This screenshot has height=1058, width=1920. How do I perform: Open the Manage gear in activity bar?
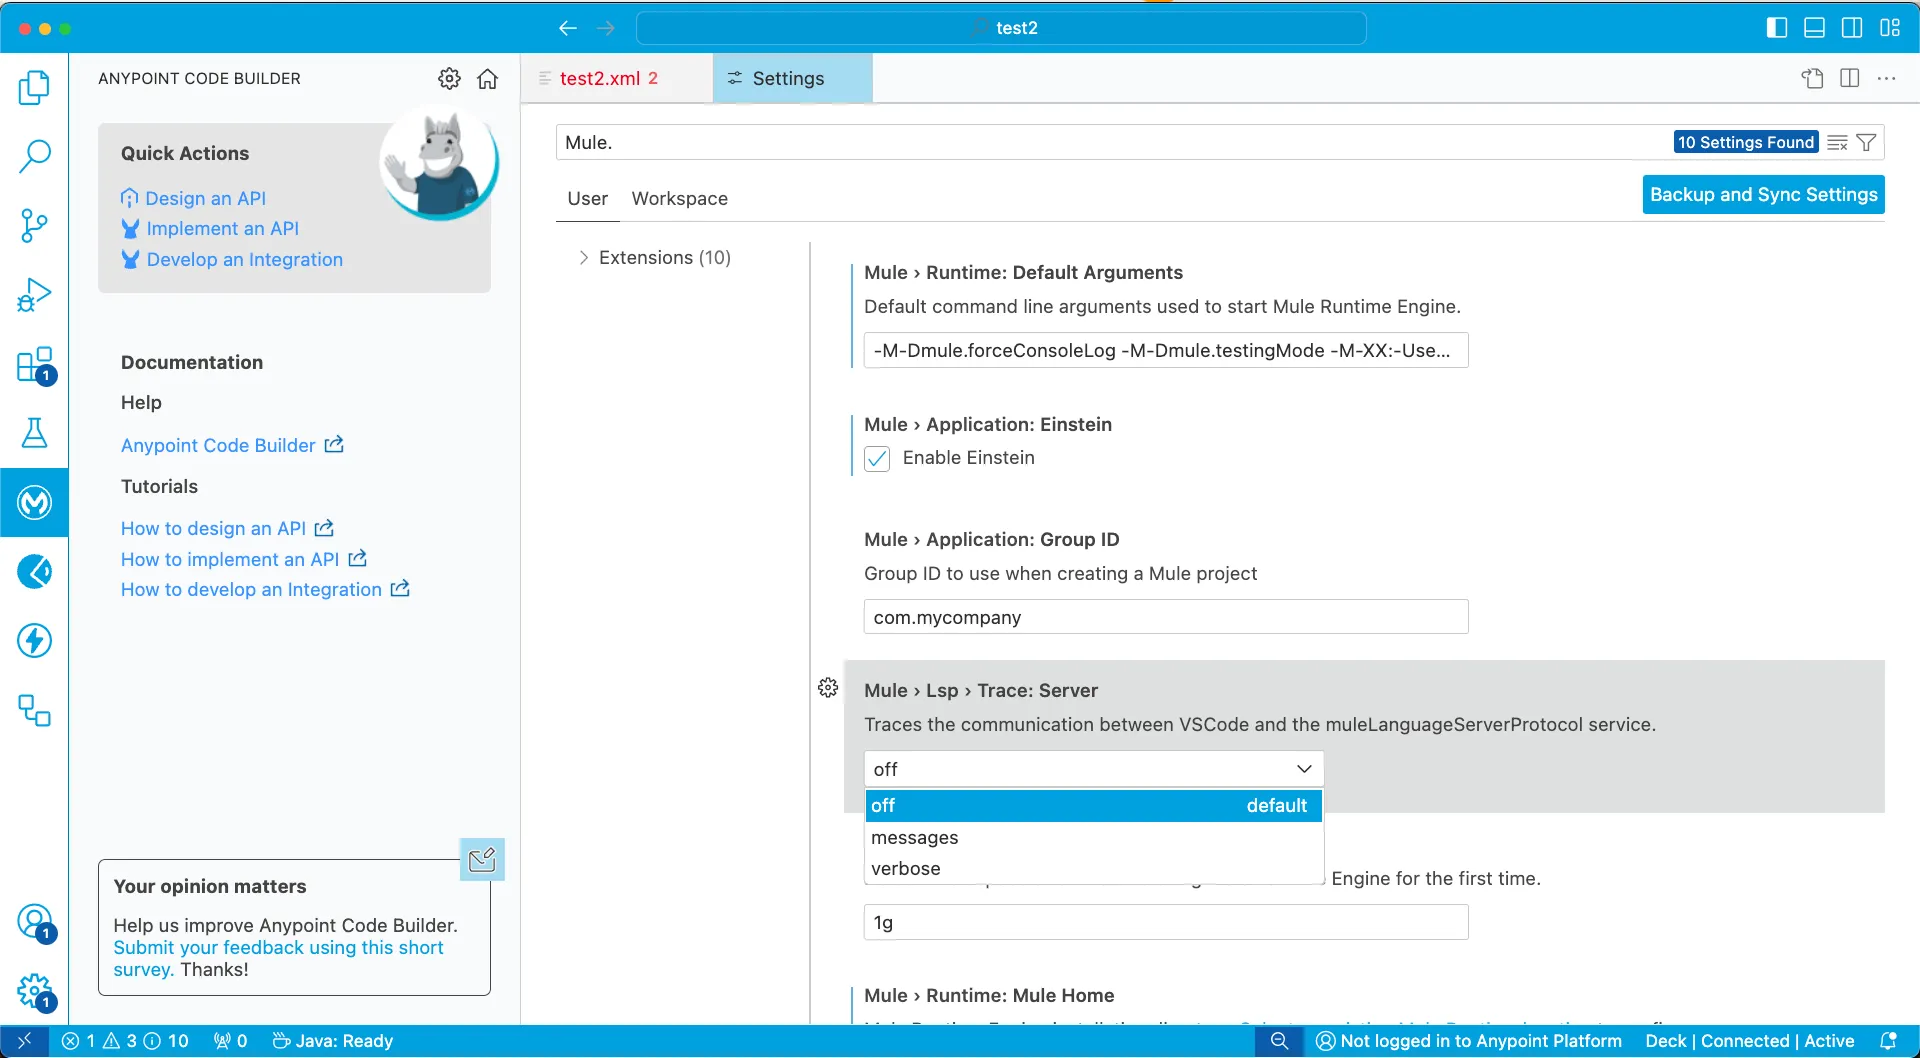pos(34,991)
